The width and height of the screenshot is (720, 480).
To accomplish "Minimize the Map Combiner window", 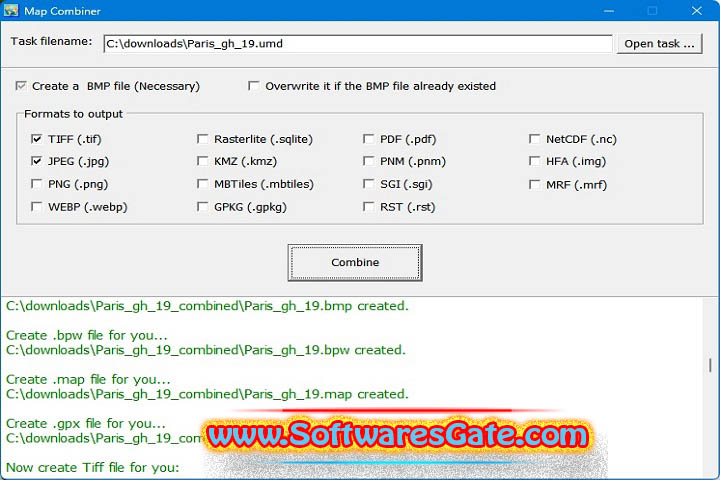I will (x=609, y=11).
